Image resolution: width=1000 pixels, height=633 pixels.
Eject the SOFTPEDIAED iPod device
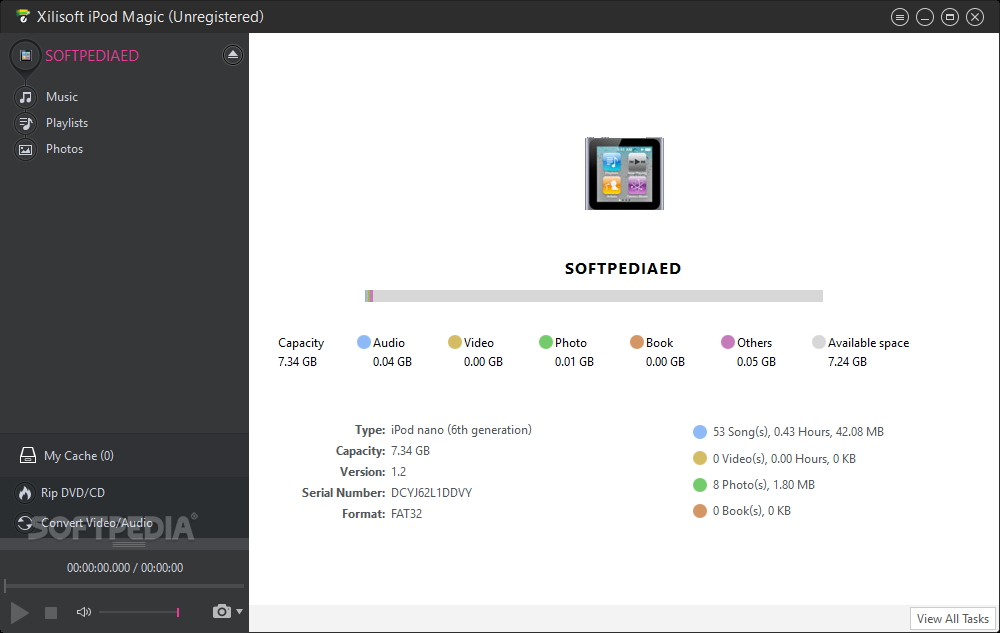233,55
